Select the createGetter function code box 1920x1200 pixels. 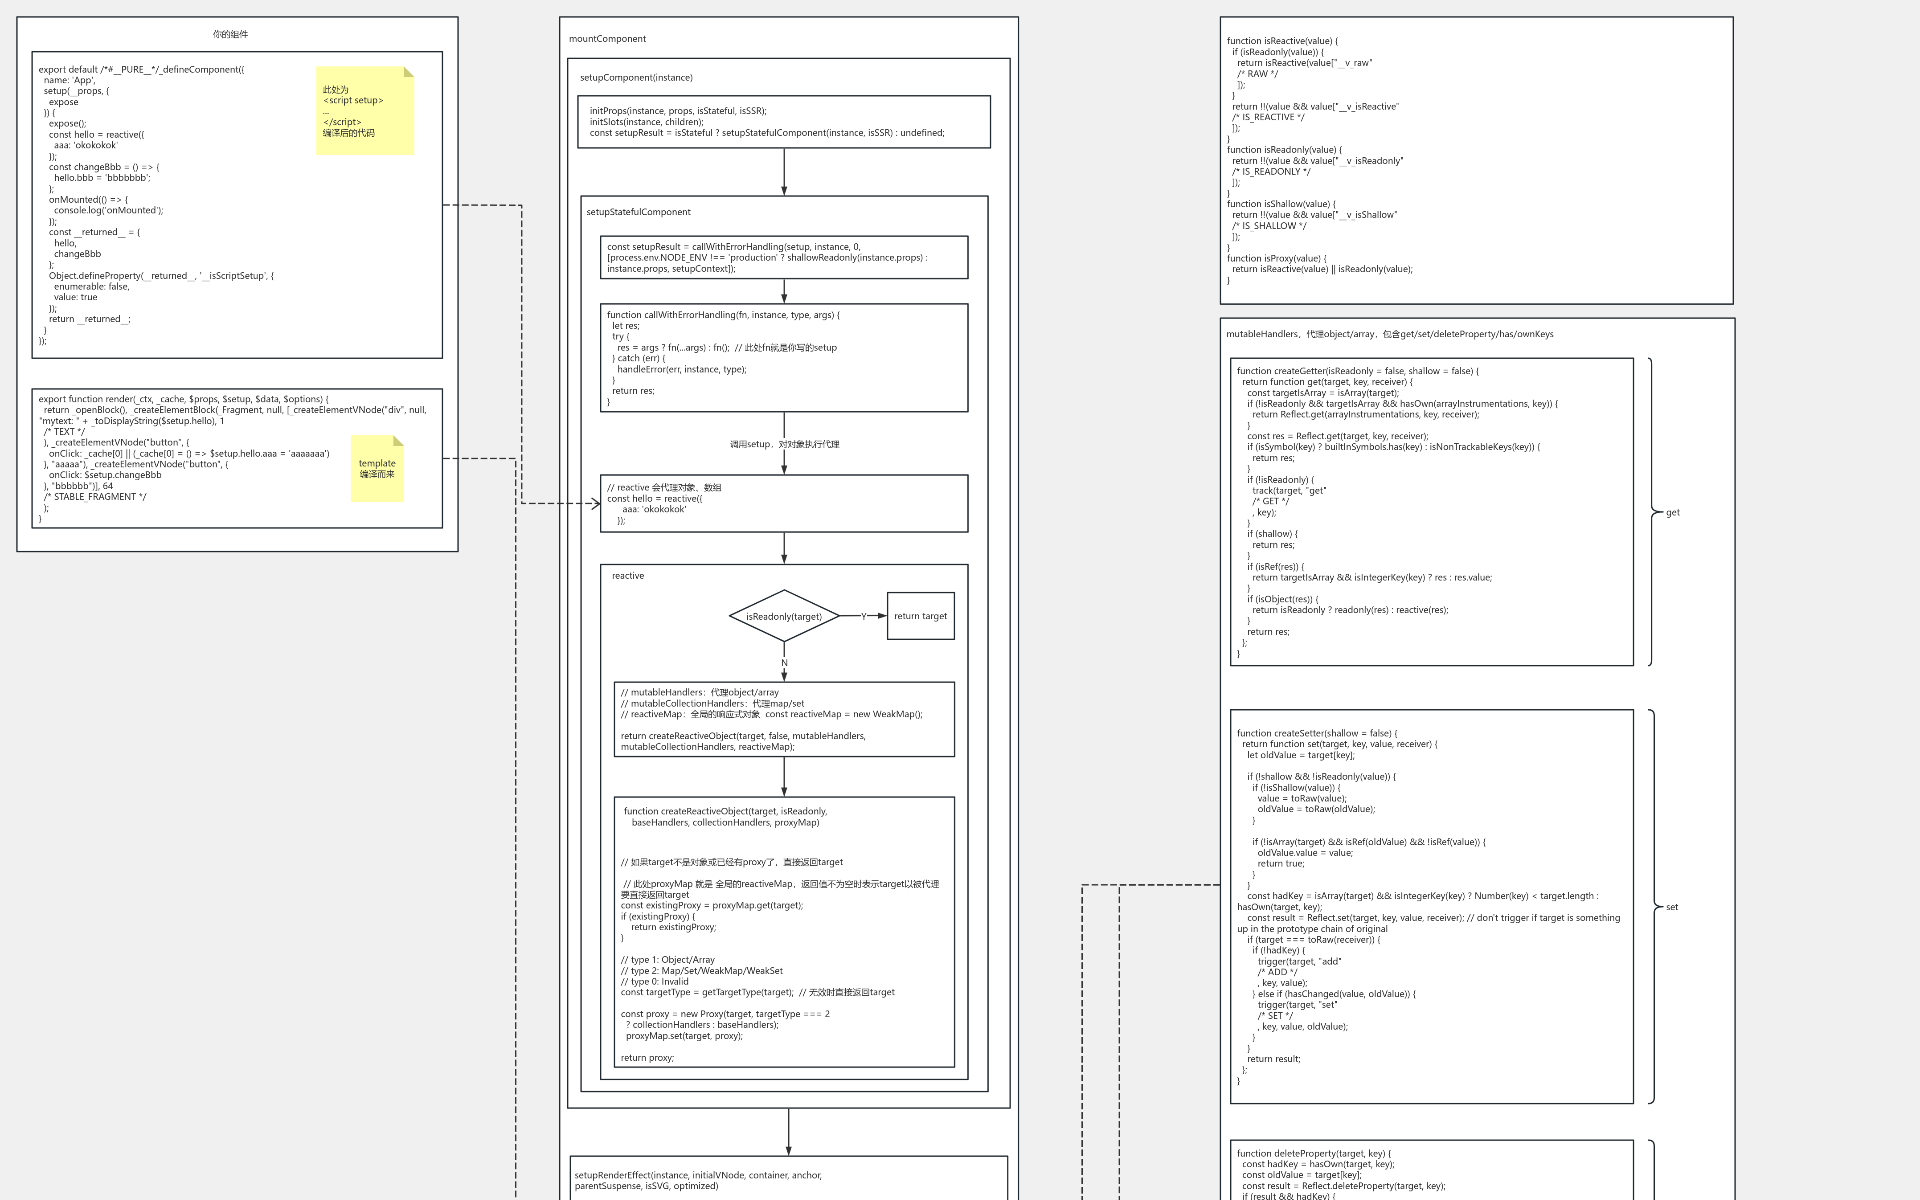click(x=1431, y=512)
